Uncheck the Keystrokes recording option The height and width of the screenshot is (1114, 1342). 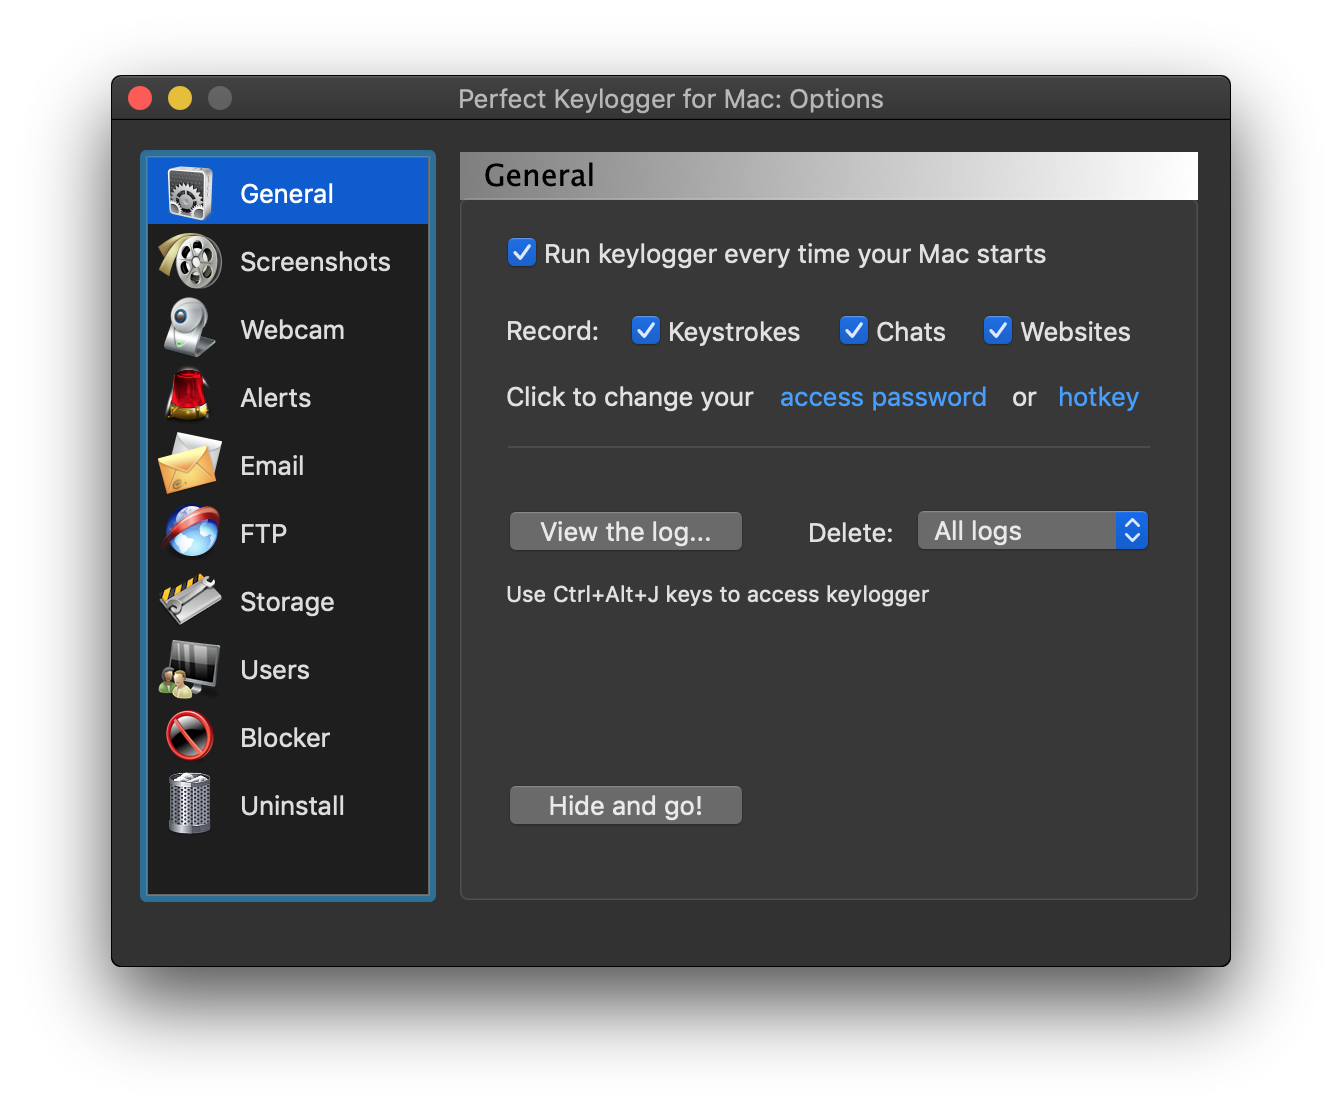pos(646,330)
